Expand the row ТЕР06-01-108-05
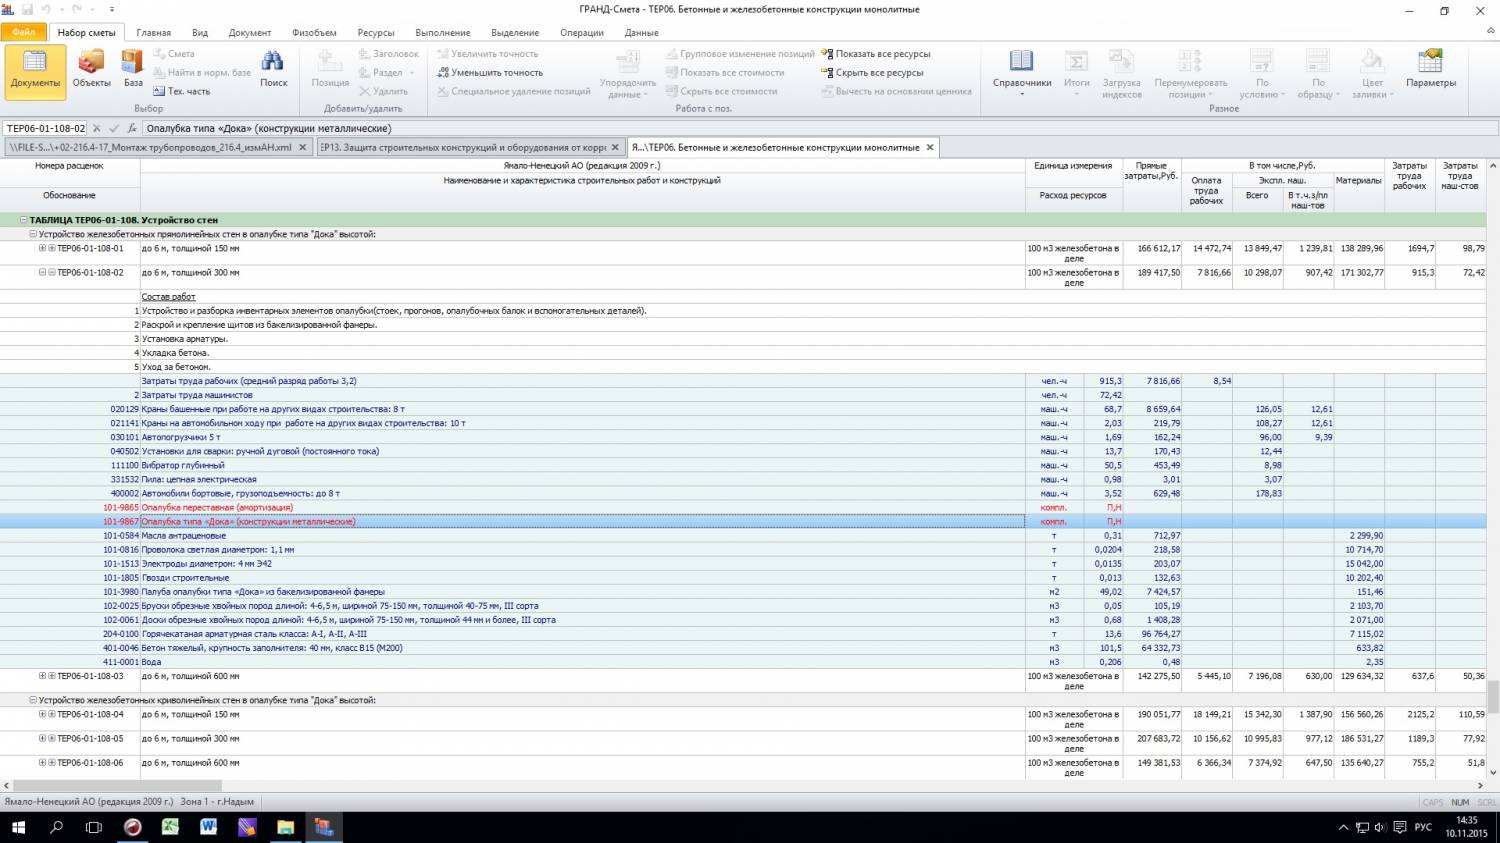The width and height of the screenshot is (1500, 843). [42, 738]
